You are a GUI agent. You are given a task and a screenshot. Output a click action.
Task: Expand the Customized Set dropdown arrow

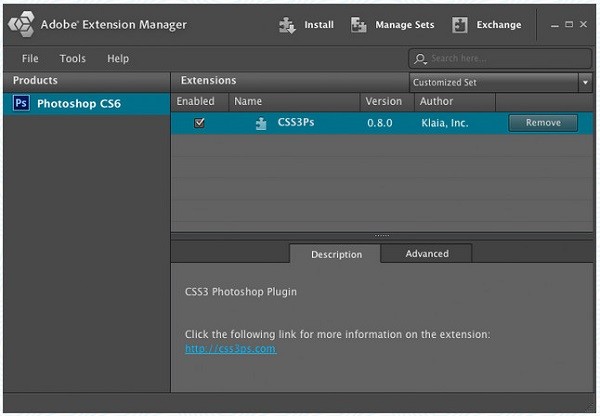pyautogui.click(x=585, y=82)
